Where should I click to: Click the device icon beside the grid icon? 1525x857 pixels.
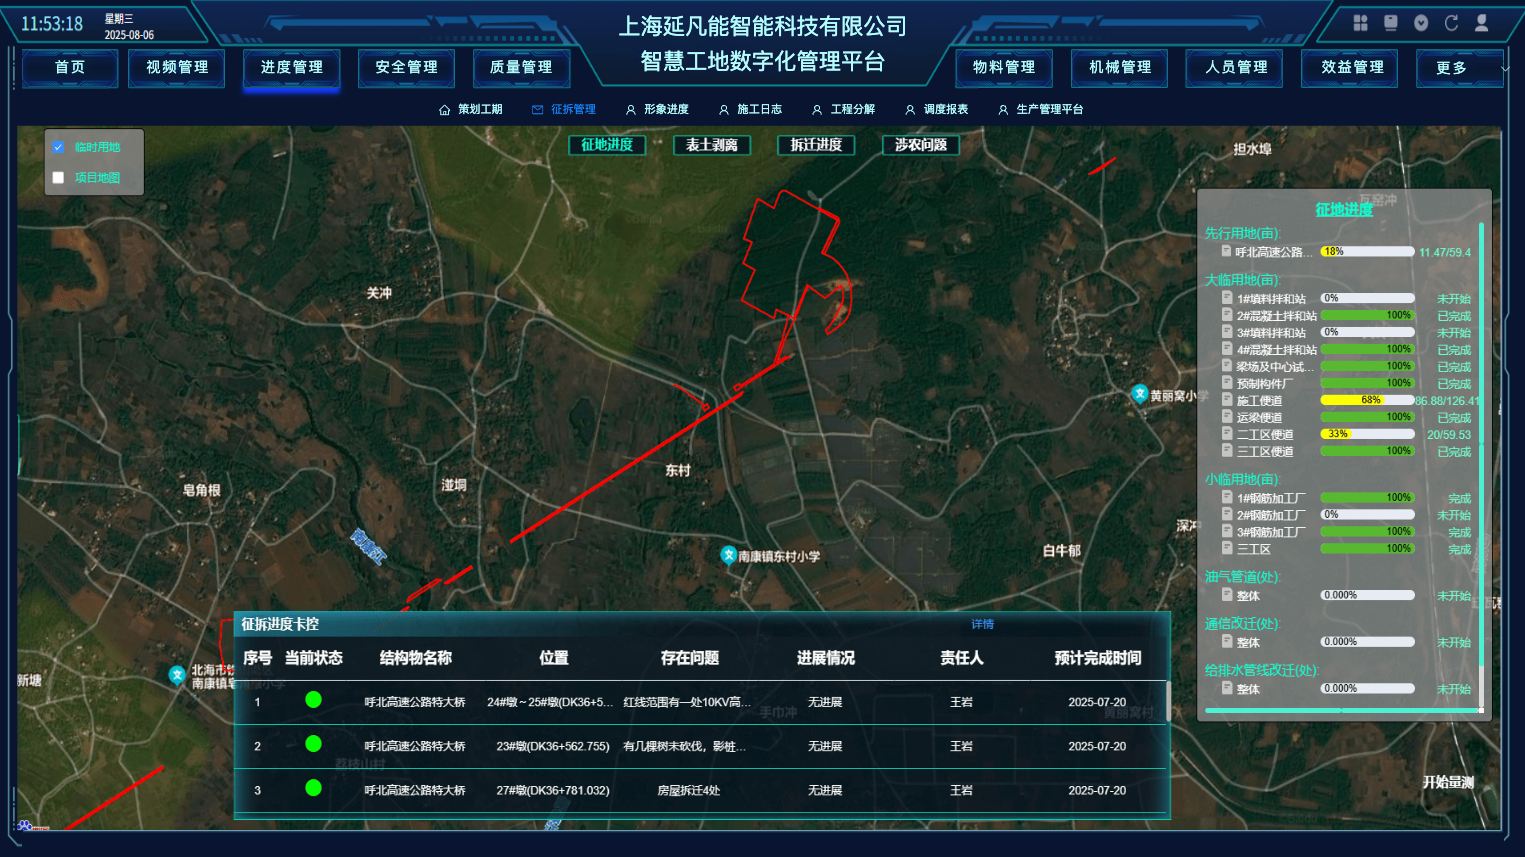click(x=1390, y=23)
